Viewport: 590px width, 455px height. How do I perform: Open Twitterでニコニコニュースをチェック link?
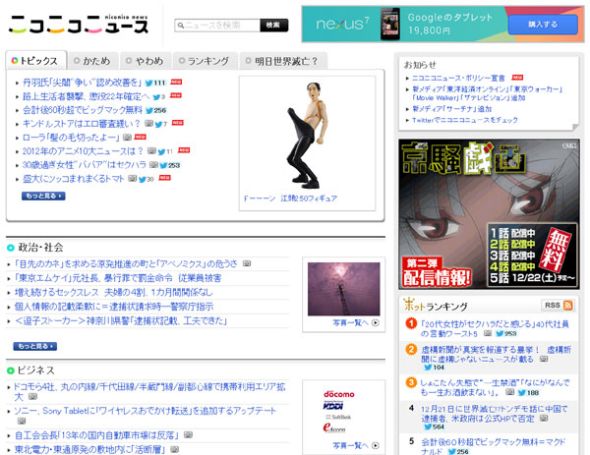[x=465, y=120]
